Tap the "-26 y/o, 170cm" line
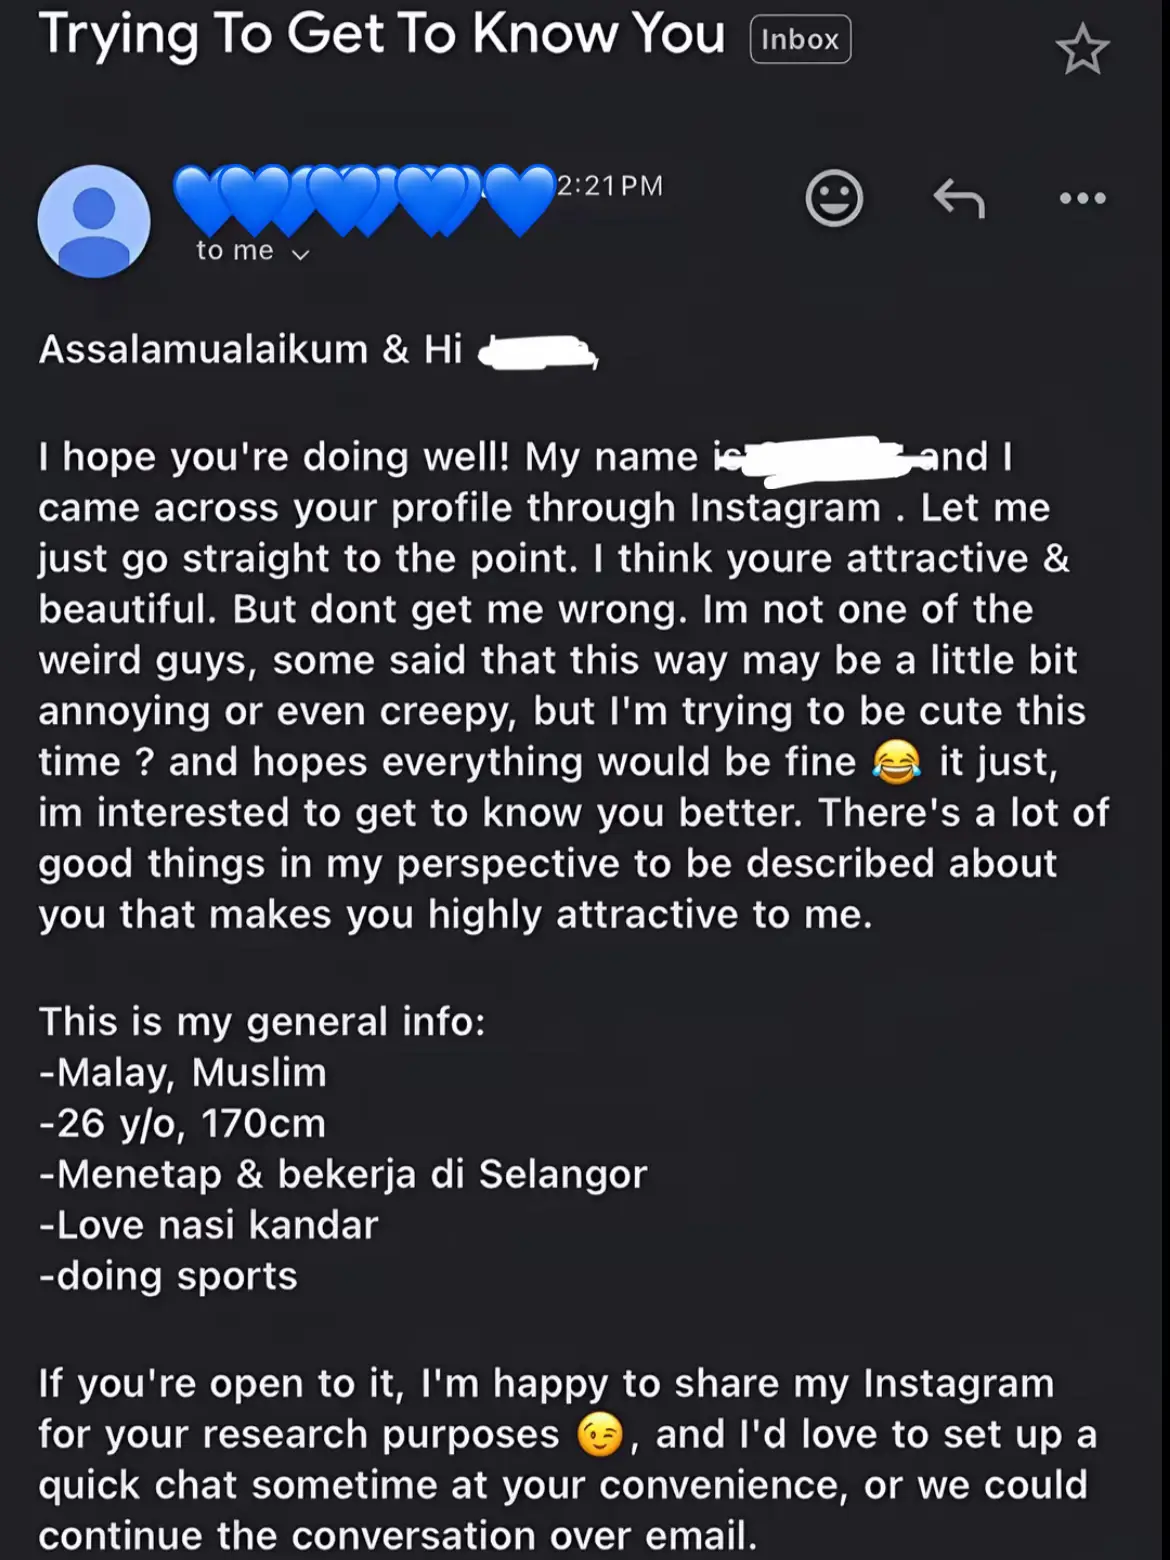Image resolution: width=1170 pixels, height=1560 pixels. 183,1124
